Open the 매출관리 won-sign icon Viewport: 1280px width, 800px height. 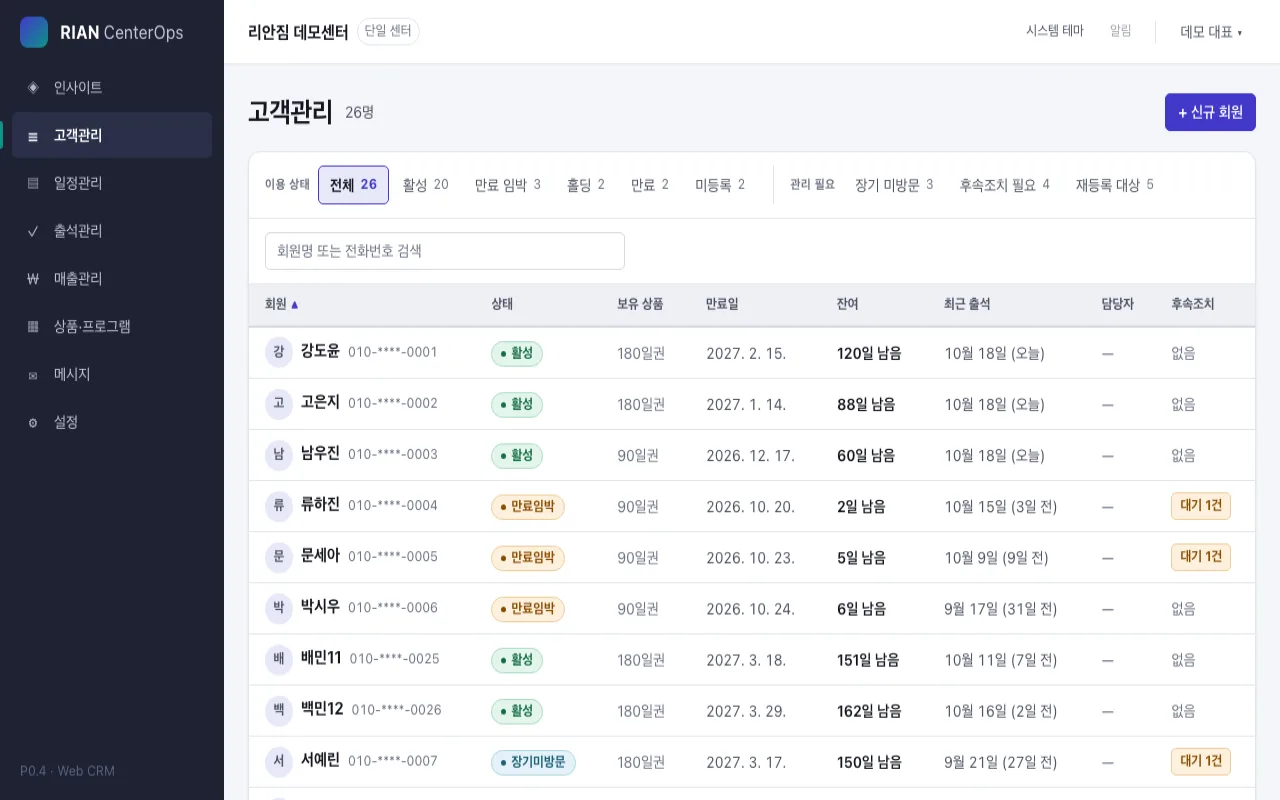pyautogui.click(x=33, y=280)
